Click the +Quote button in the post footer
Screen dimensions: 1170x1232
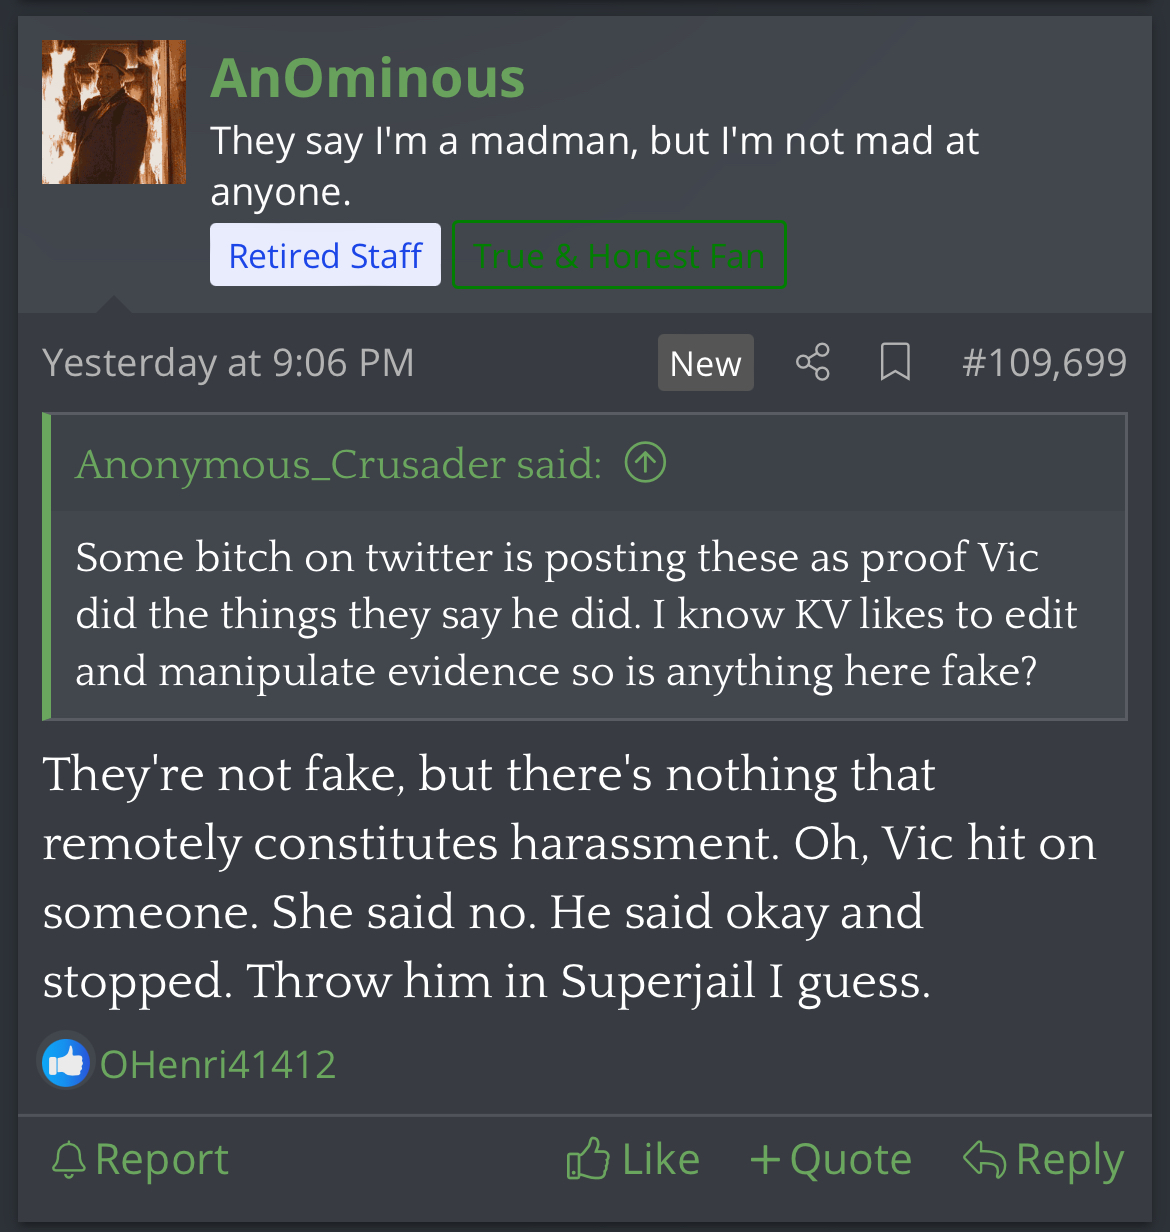831,1160
